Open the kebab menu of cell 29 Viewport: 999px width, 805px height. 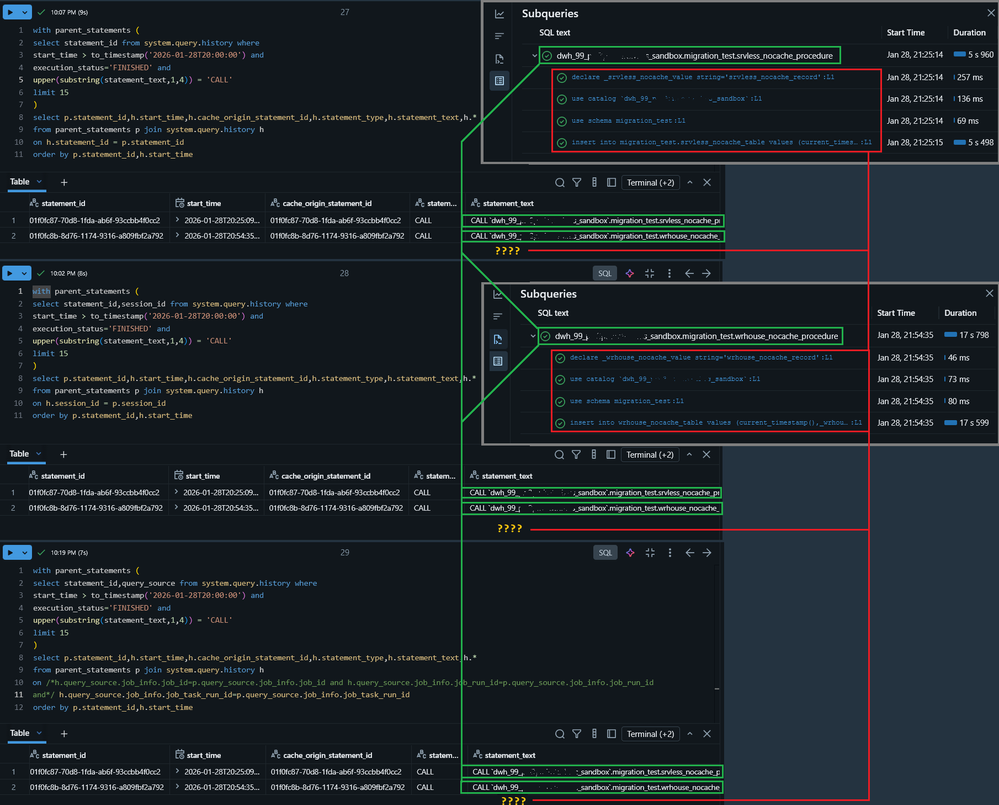pyautogui.click(x=669, y=552)
